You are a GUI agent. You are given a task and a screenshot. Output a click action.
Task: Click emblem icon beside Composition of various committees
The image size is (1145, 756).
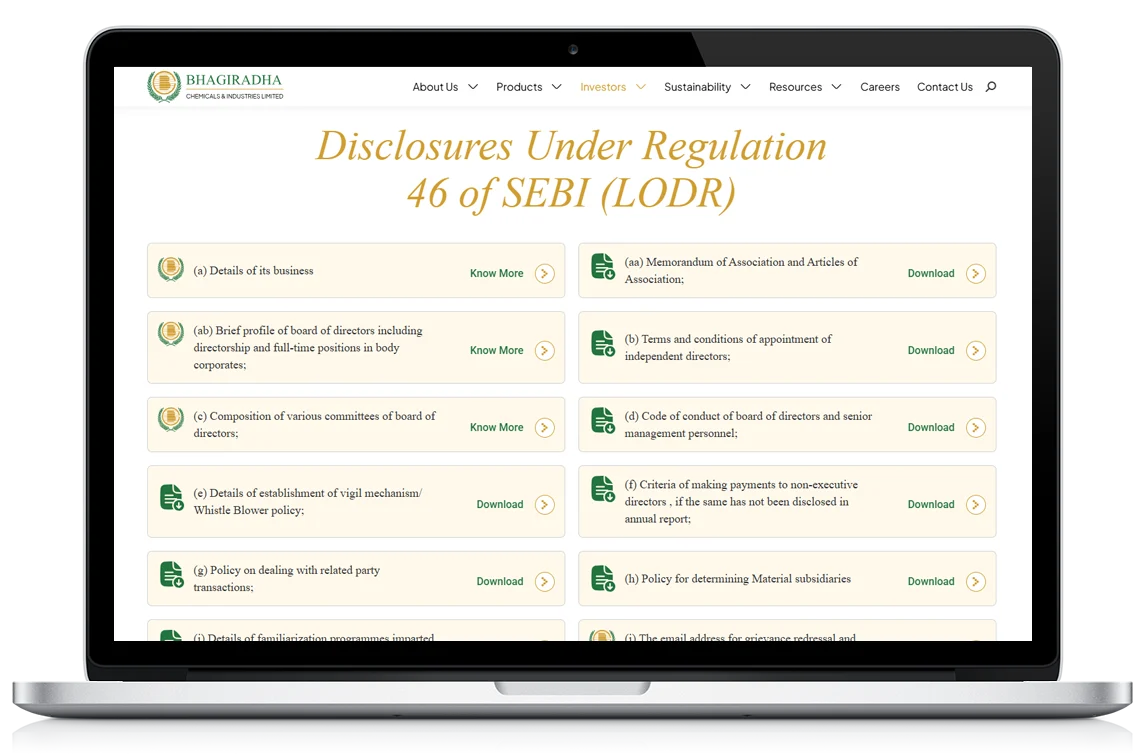point(171,419)
